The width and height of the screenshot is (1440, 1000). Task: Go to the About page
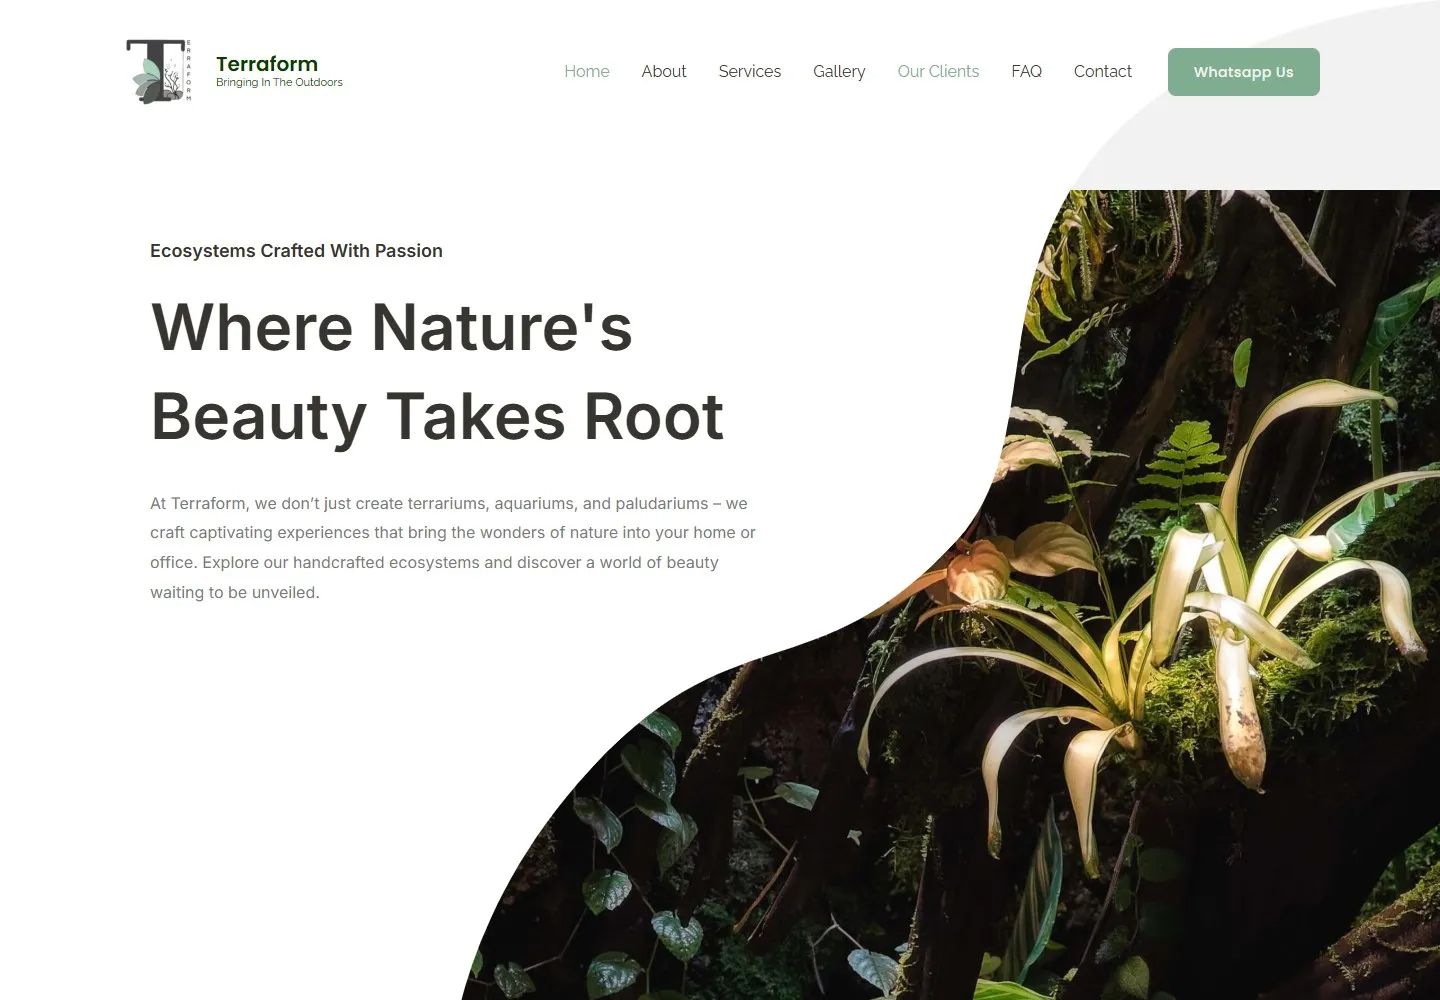(664, 71)
